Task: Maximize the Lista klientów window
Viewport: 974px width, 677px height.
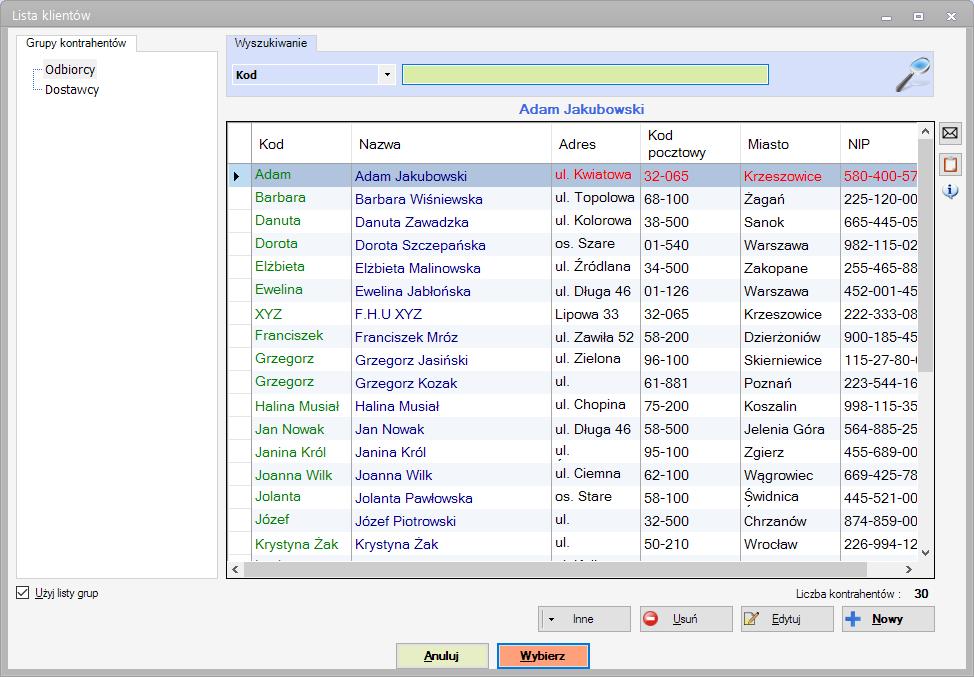Action: 918,16
